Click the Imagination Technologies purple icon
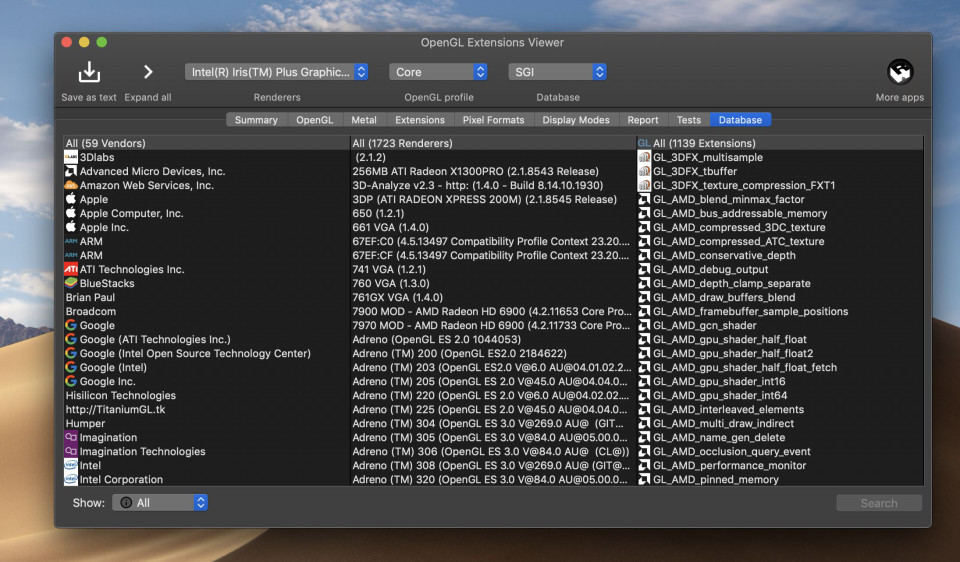Screen dimensions: 960x562 click(x=71, y=451)
